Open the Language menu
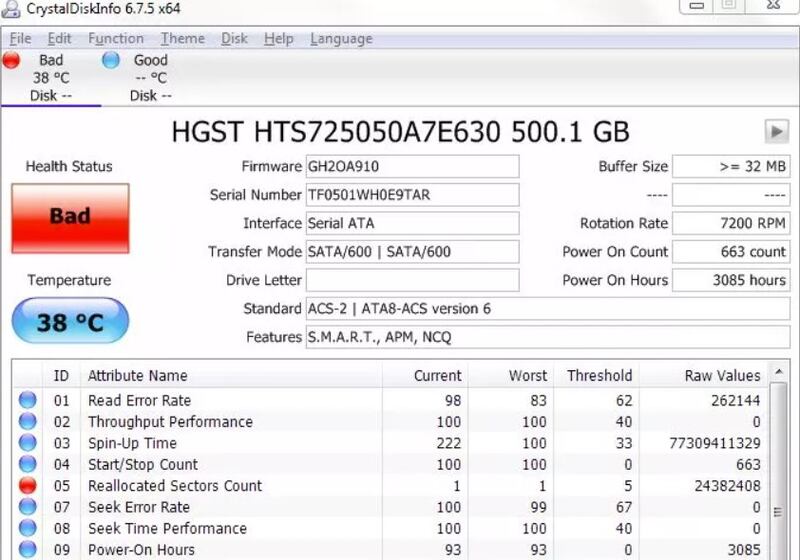800x560 pixels. pyautogui.click(x=341, y=38)
